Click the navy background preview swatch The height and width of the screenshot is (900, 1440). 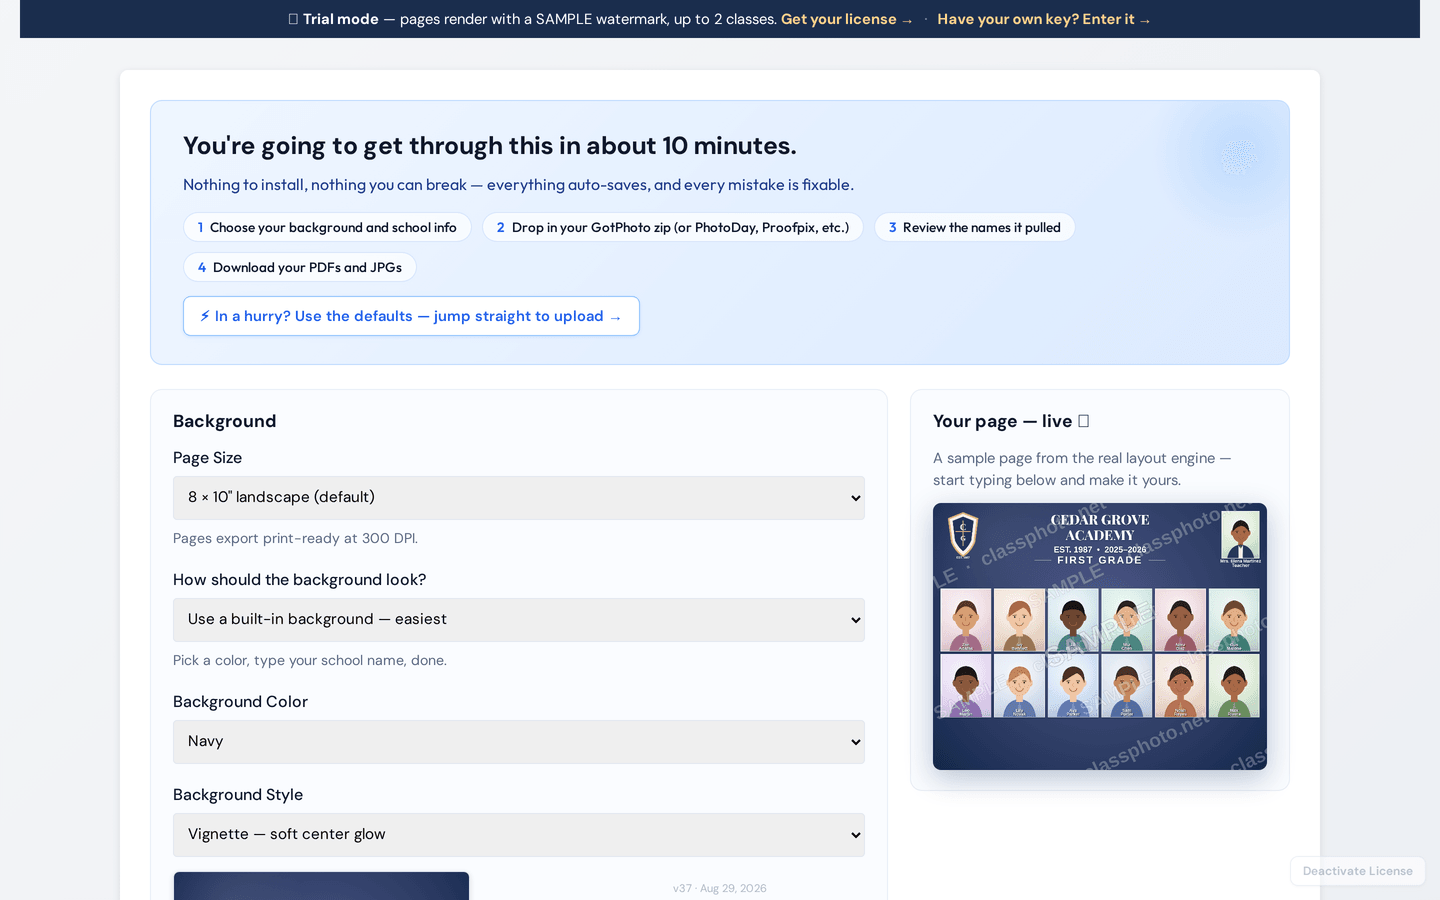pyautogui.click(x=321, y=886)
